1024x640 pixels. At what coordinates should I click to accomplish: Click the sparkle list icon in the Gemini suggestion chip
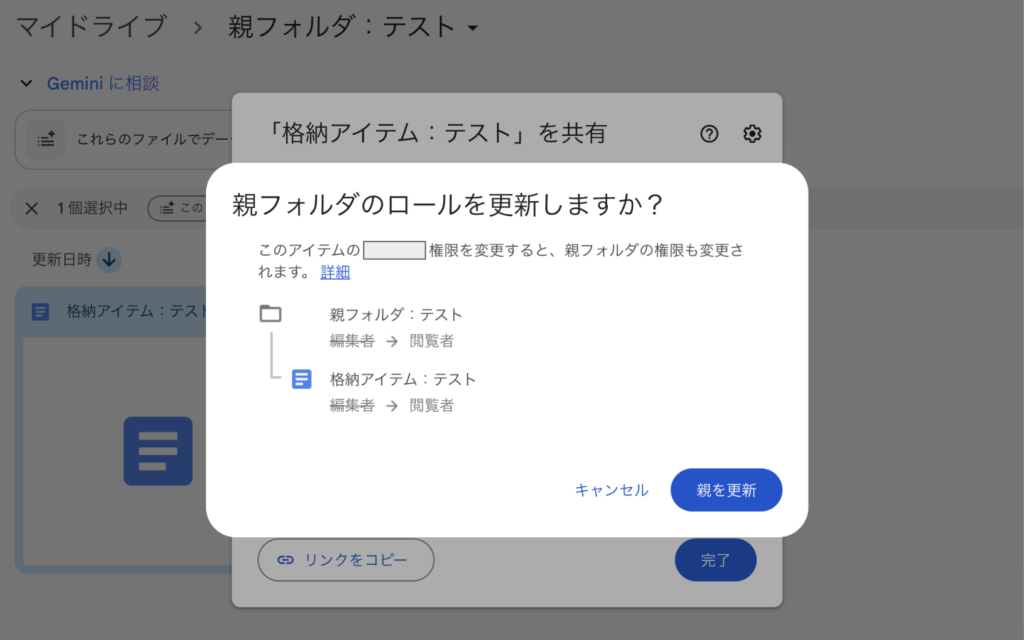pos(45,139)
